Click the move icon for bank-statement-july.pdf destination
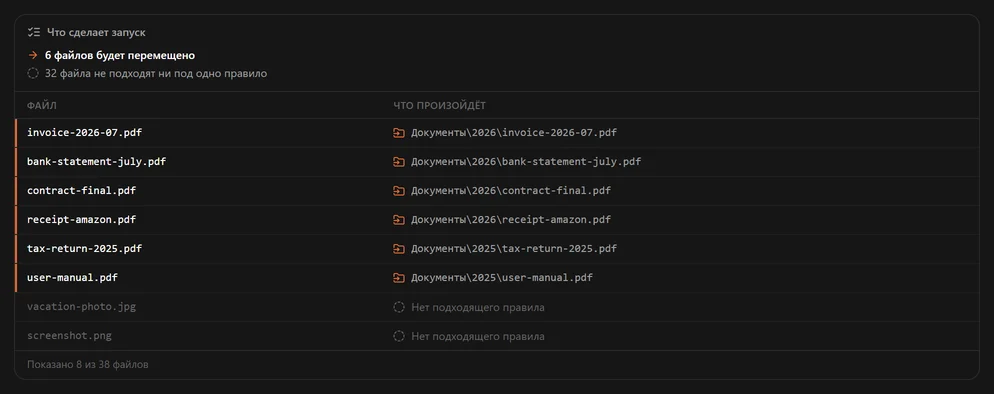 click(x=399, y=162)
